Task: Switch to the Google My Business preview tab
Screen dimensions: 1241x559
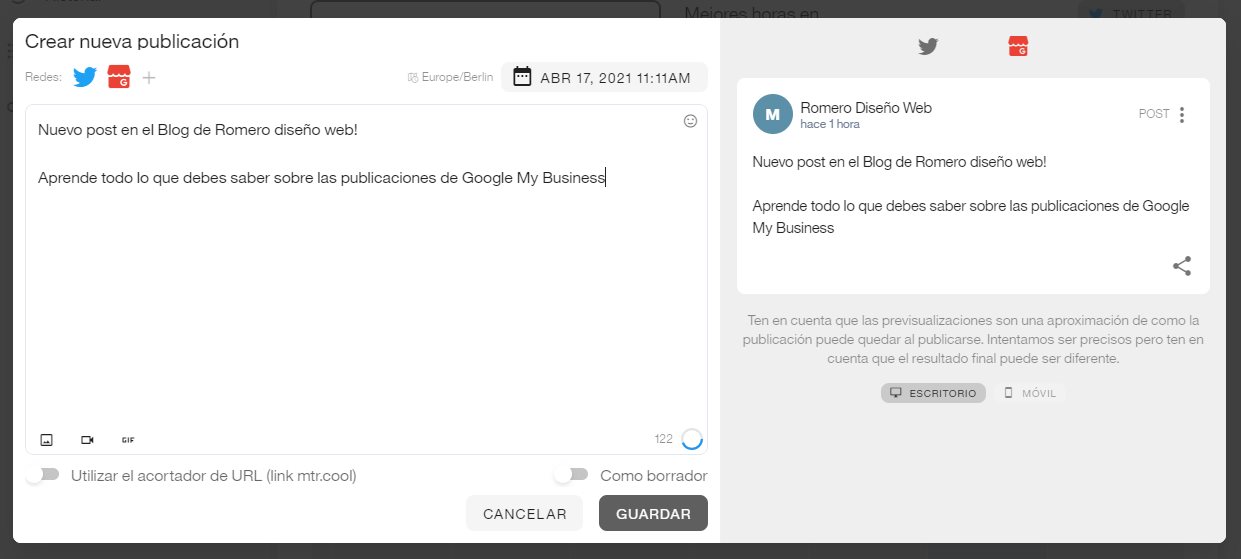Action: tap(1018, 46)
